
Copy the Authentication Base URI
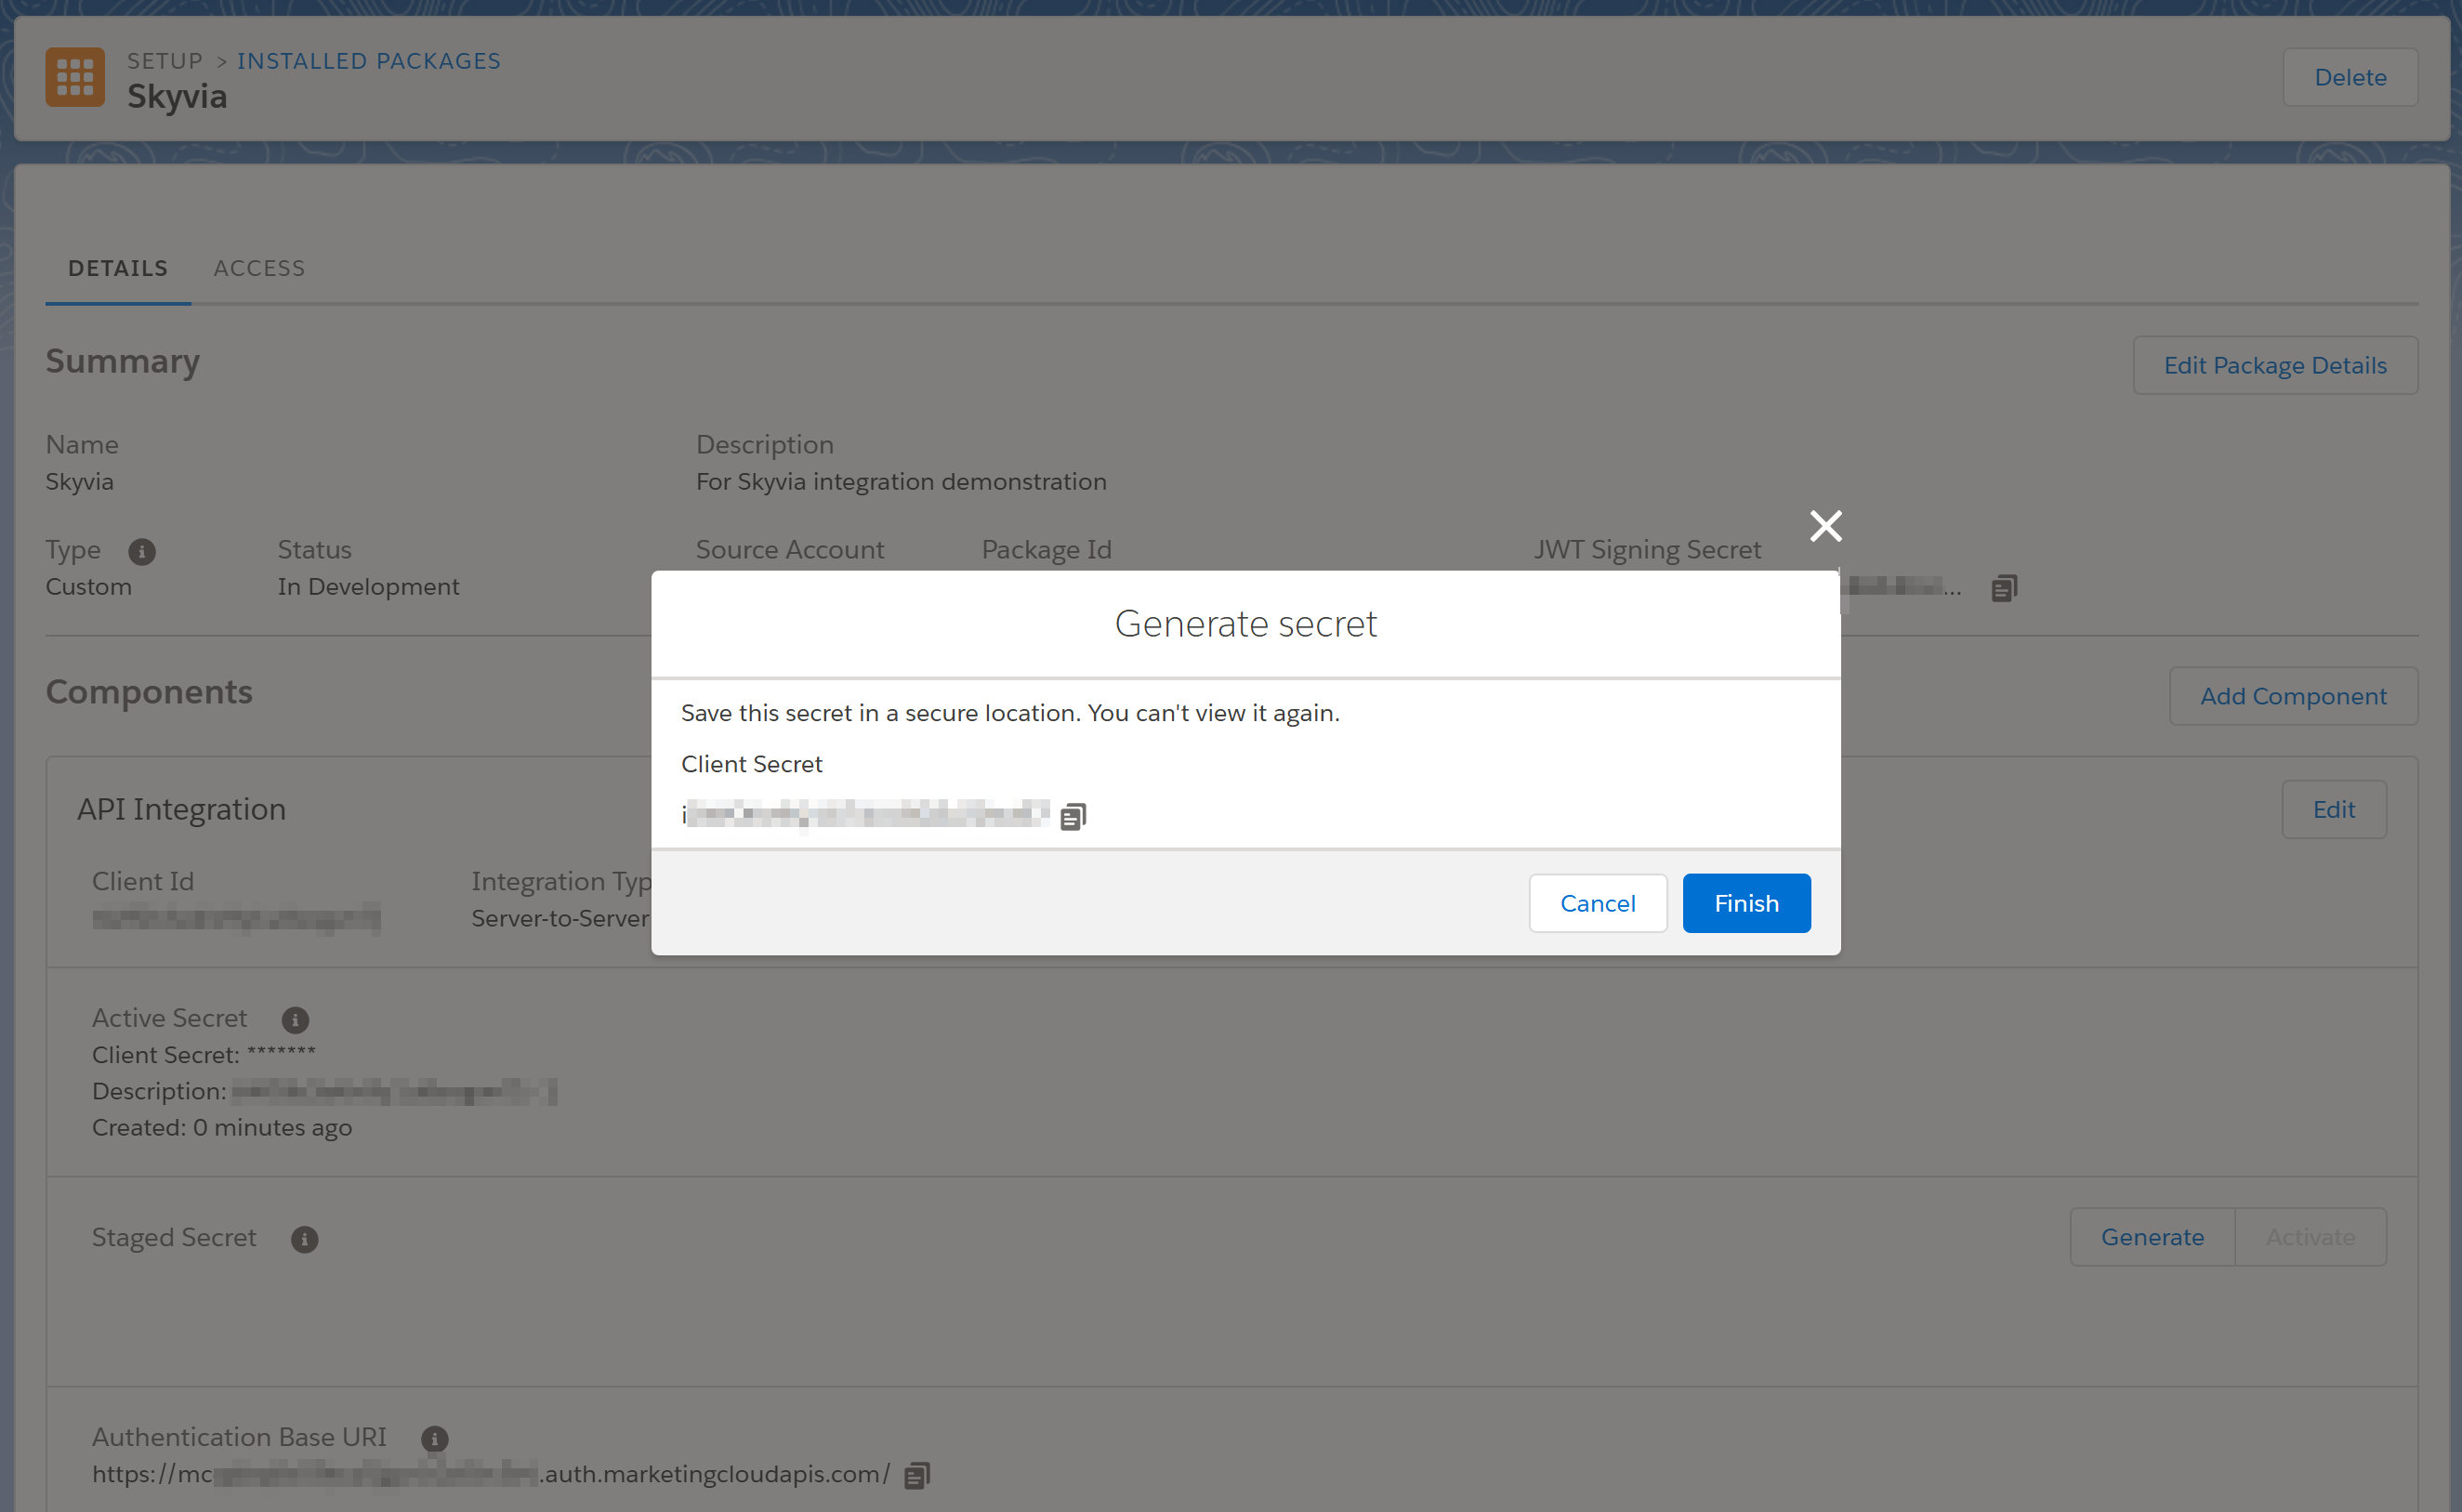[x=916, y=1475]
